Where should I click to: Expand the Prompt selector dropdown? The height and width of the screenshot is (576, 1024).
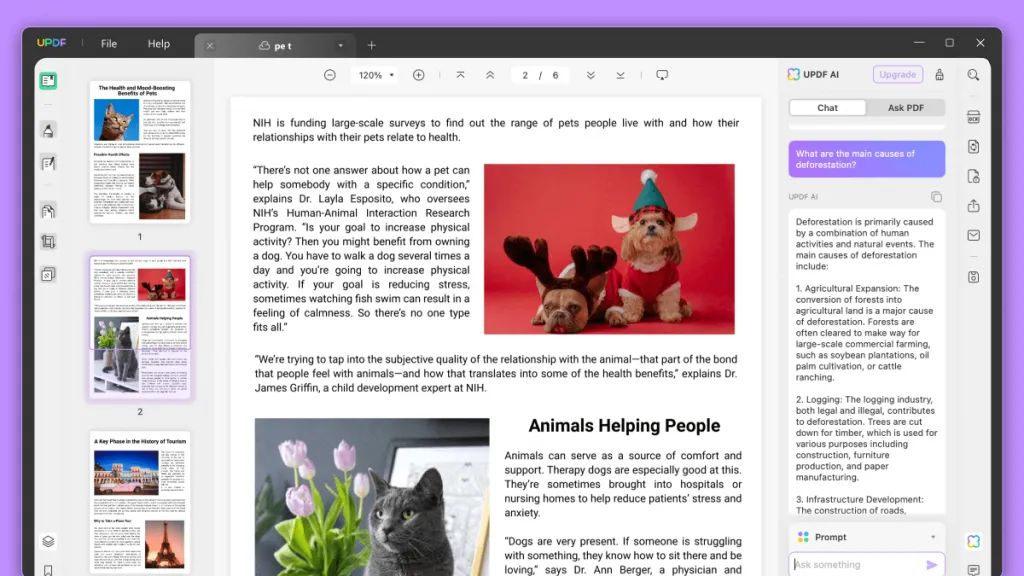[933, 537]
